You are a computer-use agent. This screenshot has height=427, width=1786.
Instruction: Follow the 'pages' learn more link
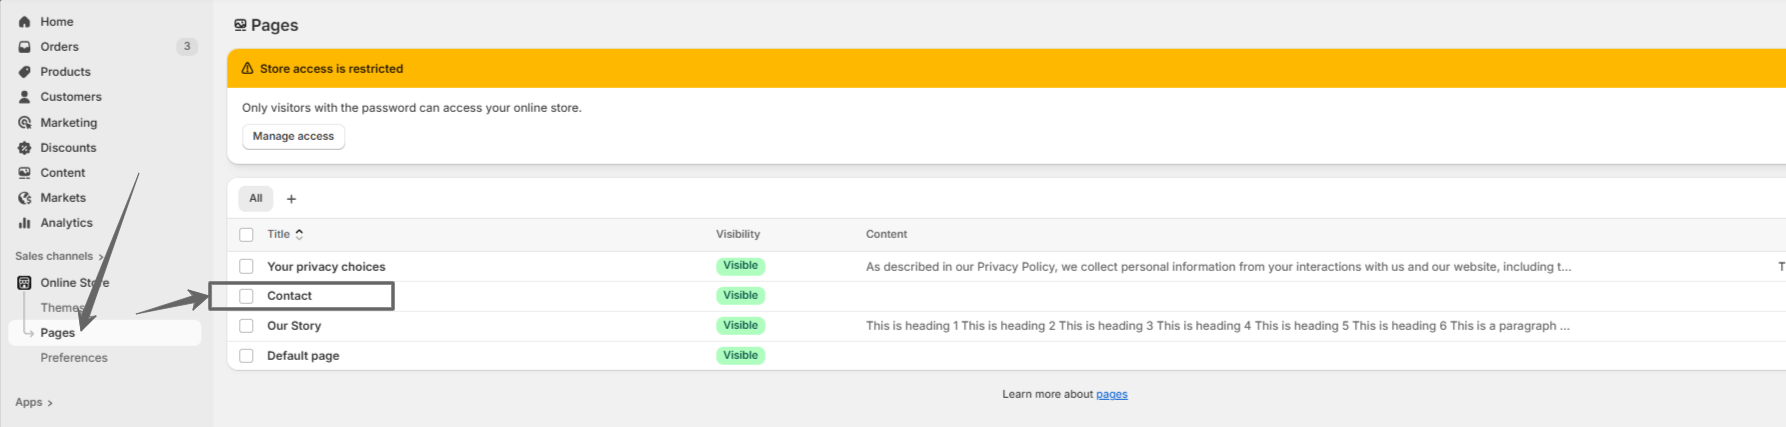coord(1111,395)
